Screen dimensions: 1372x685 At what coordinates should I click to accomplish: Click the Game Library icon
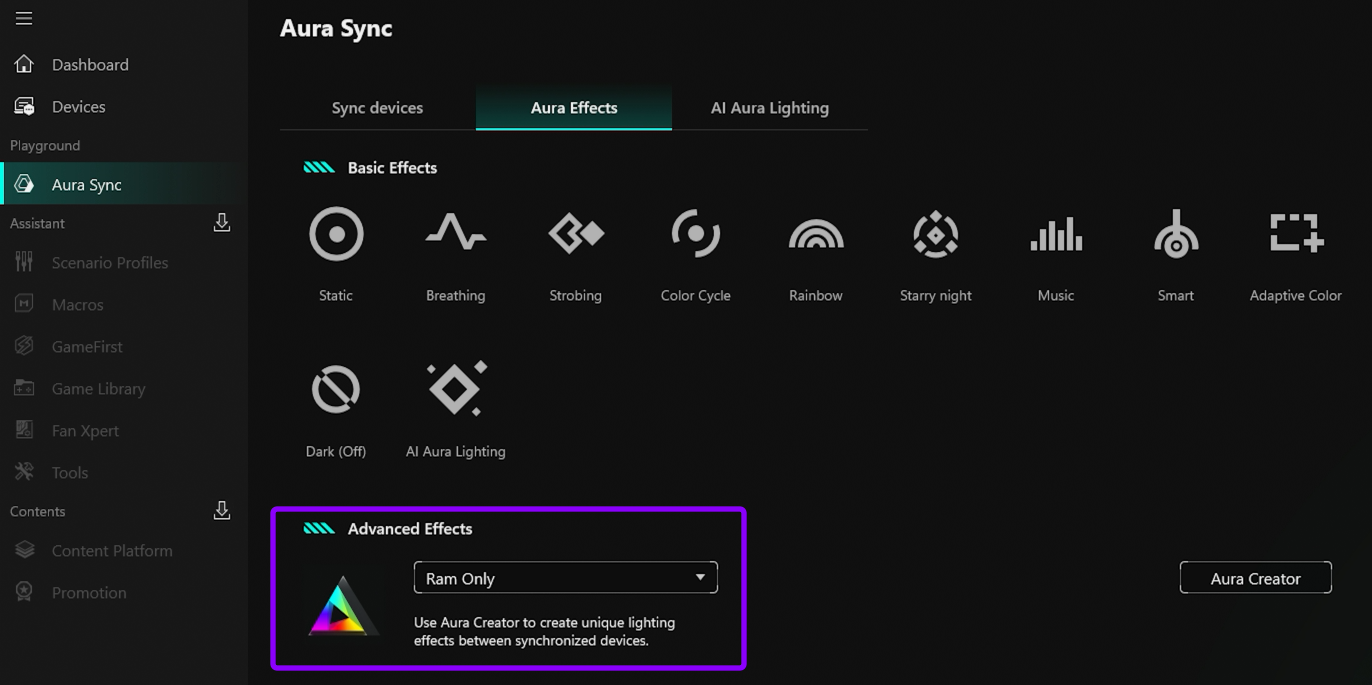[24, 388]
